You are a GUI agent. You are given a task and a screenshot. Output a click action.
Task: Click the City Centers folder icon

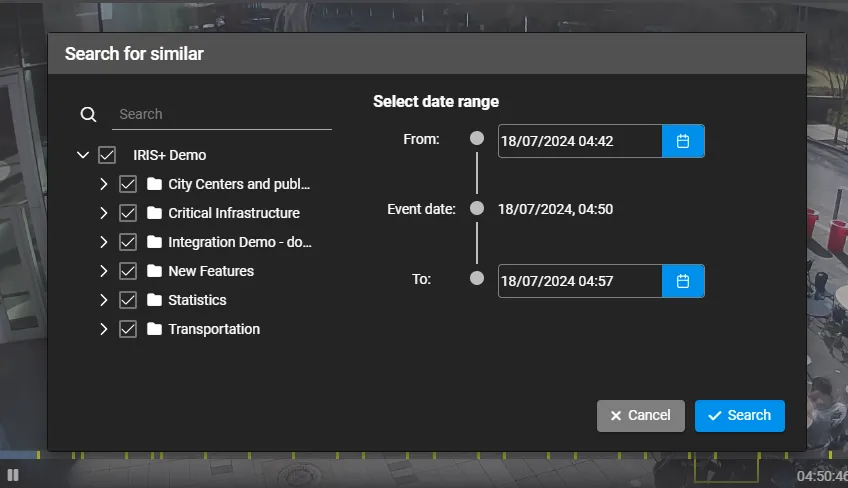(x=154, y=184)
